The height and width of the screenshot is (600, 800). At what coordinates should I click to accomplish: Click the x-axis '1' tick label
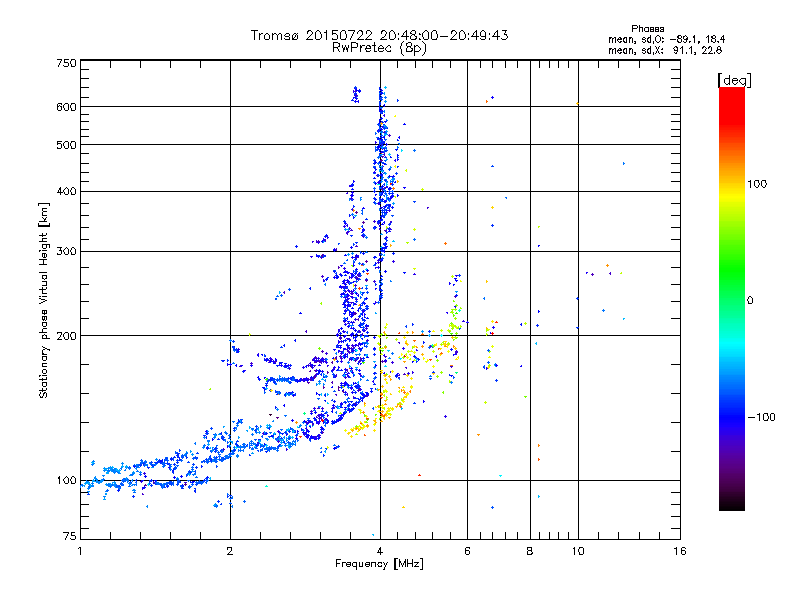(80, 551)
